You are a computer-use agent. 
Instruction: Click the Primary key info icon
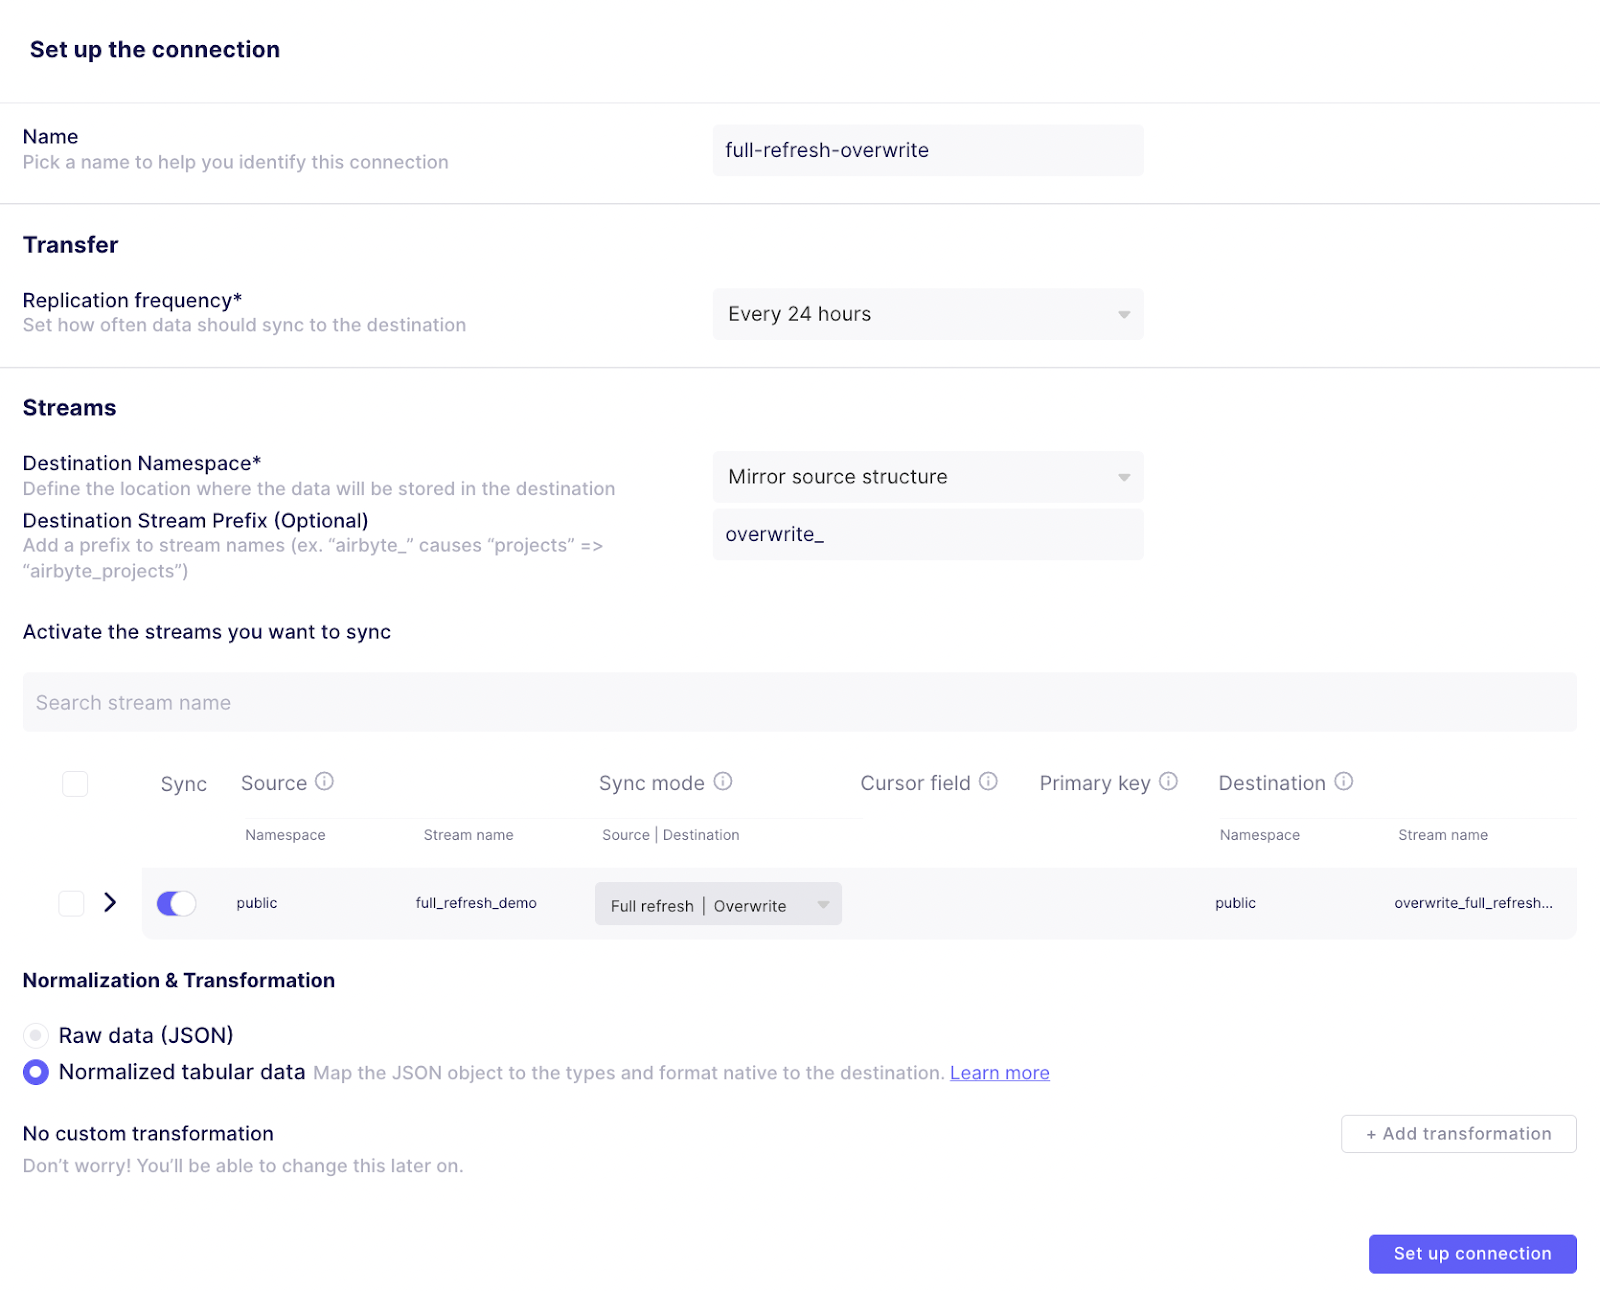[x=1168, y=782]
